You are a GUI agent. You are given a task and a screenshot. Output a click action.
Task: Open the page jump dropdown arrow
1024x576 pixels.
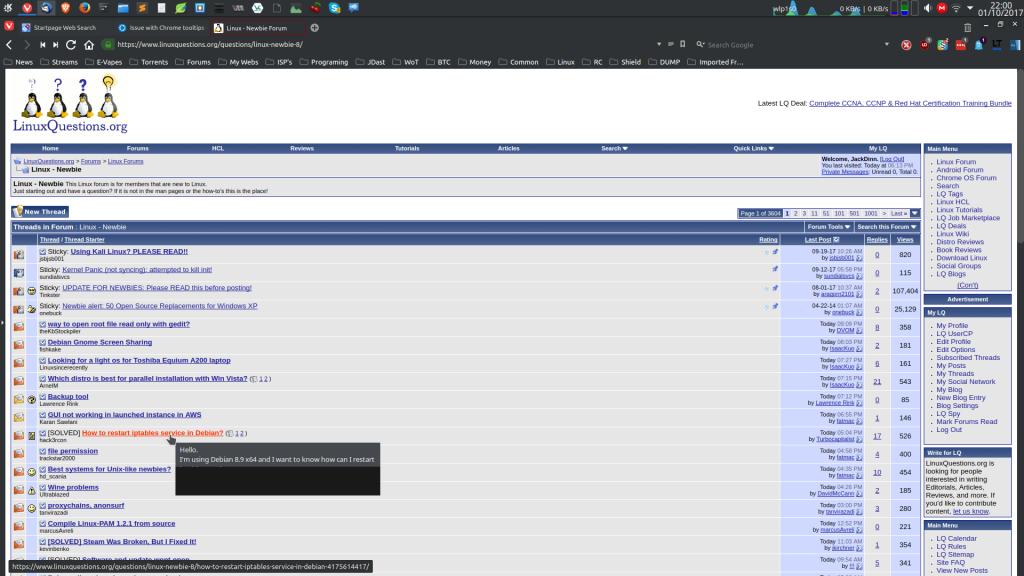pos(914,213)
